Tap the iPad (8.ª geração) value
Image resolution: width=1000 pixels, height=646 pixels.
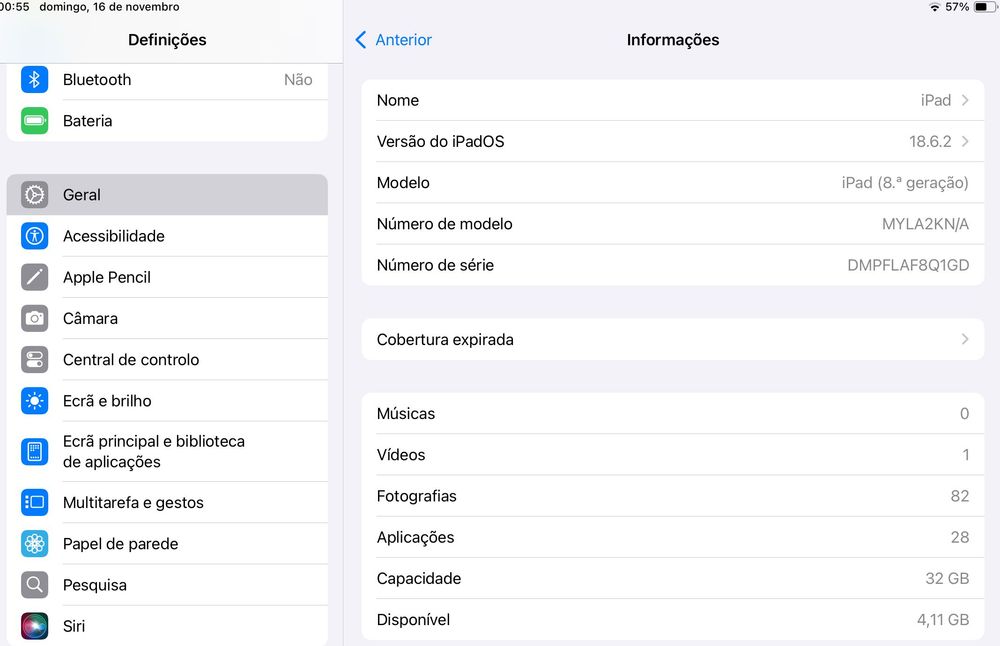905,183
